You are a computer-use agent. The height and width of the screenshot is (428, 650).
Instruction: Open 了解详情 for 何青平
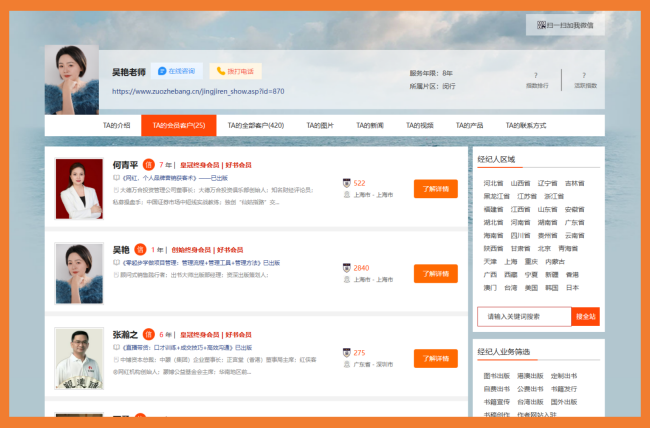tap(435, 188)
